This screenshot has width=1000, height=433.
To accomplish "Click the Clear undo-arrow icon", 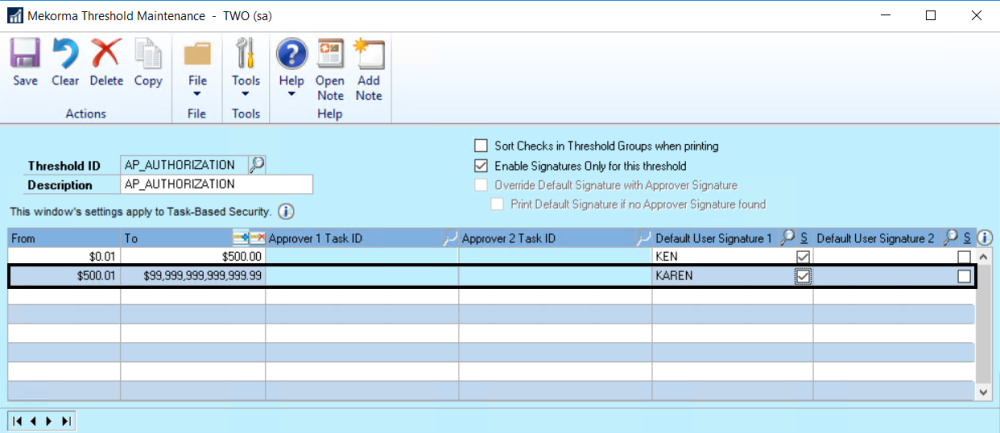I will pyautogui.click(x=65, y=54).
